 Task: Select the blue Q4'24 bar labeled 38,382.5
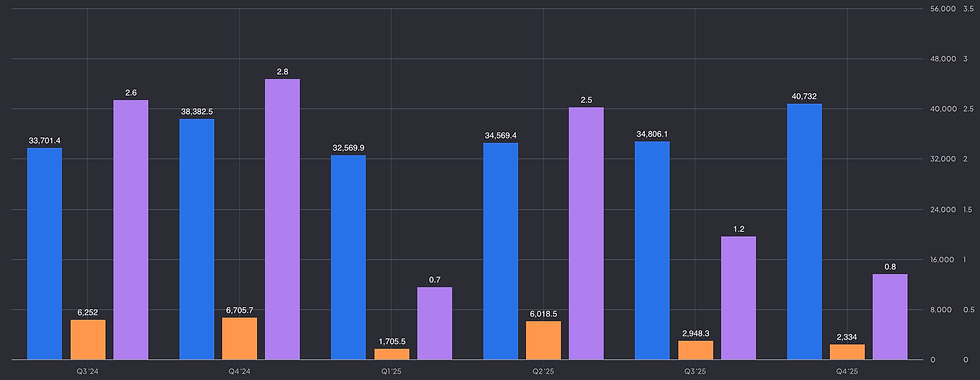pos(197,239)
